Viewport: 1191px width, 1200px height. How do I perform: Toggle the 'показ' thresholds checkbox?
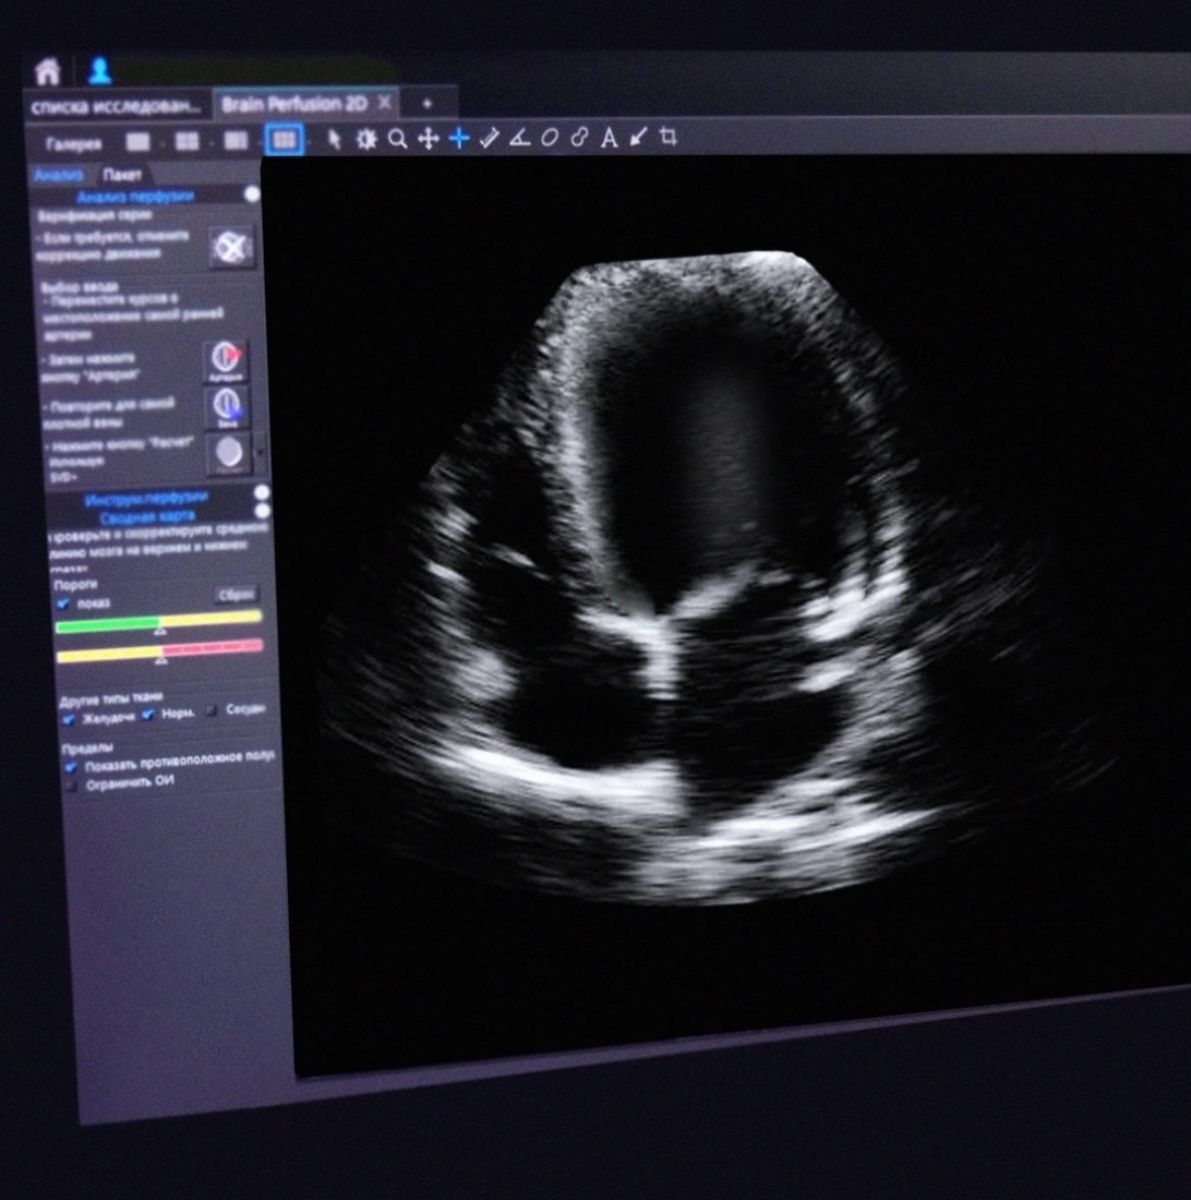(x=64, y=603)
